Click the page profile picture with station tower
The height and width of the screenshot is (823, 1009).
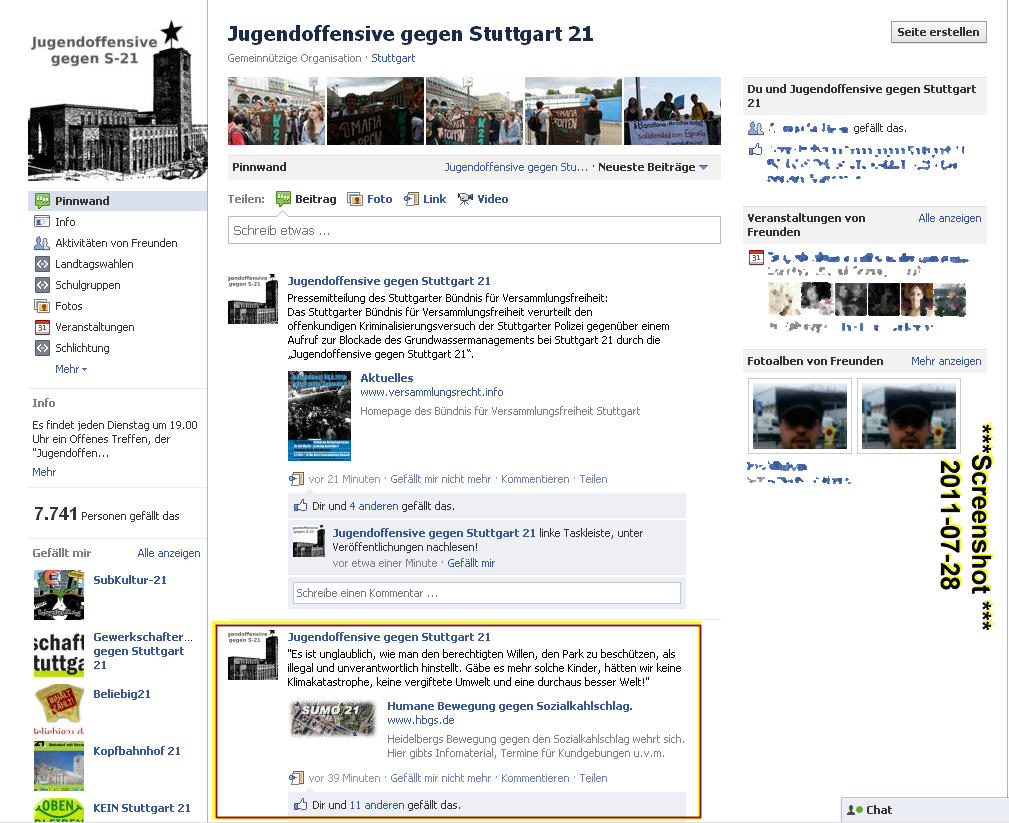pyautogui.click(x=118, y=100)
